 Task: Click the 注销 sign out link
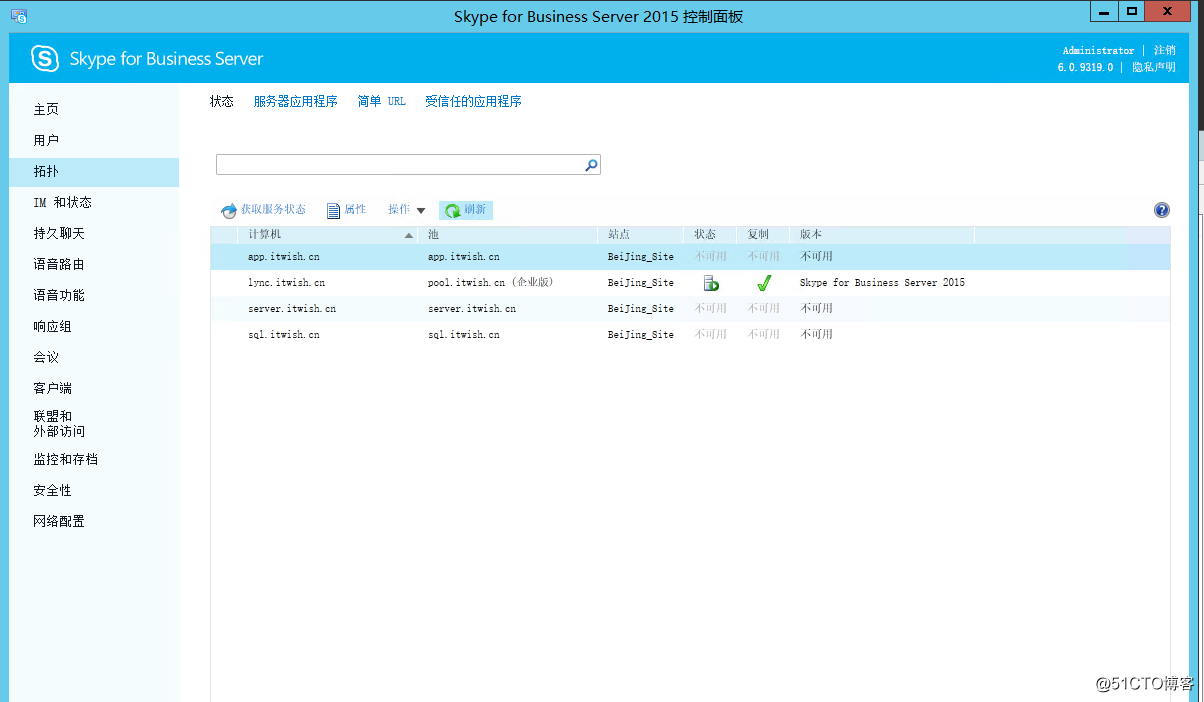(x=1165, y=50)
